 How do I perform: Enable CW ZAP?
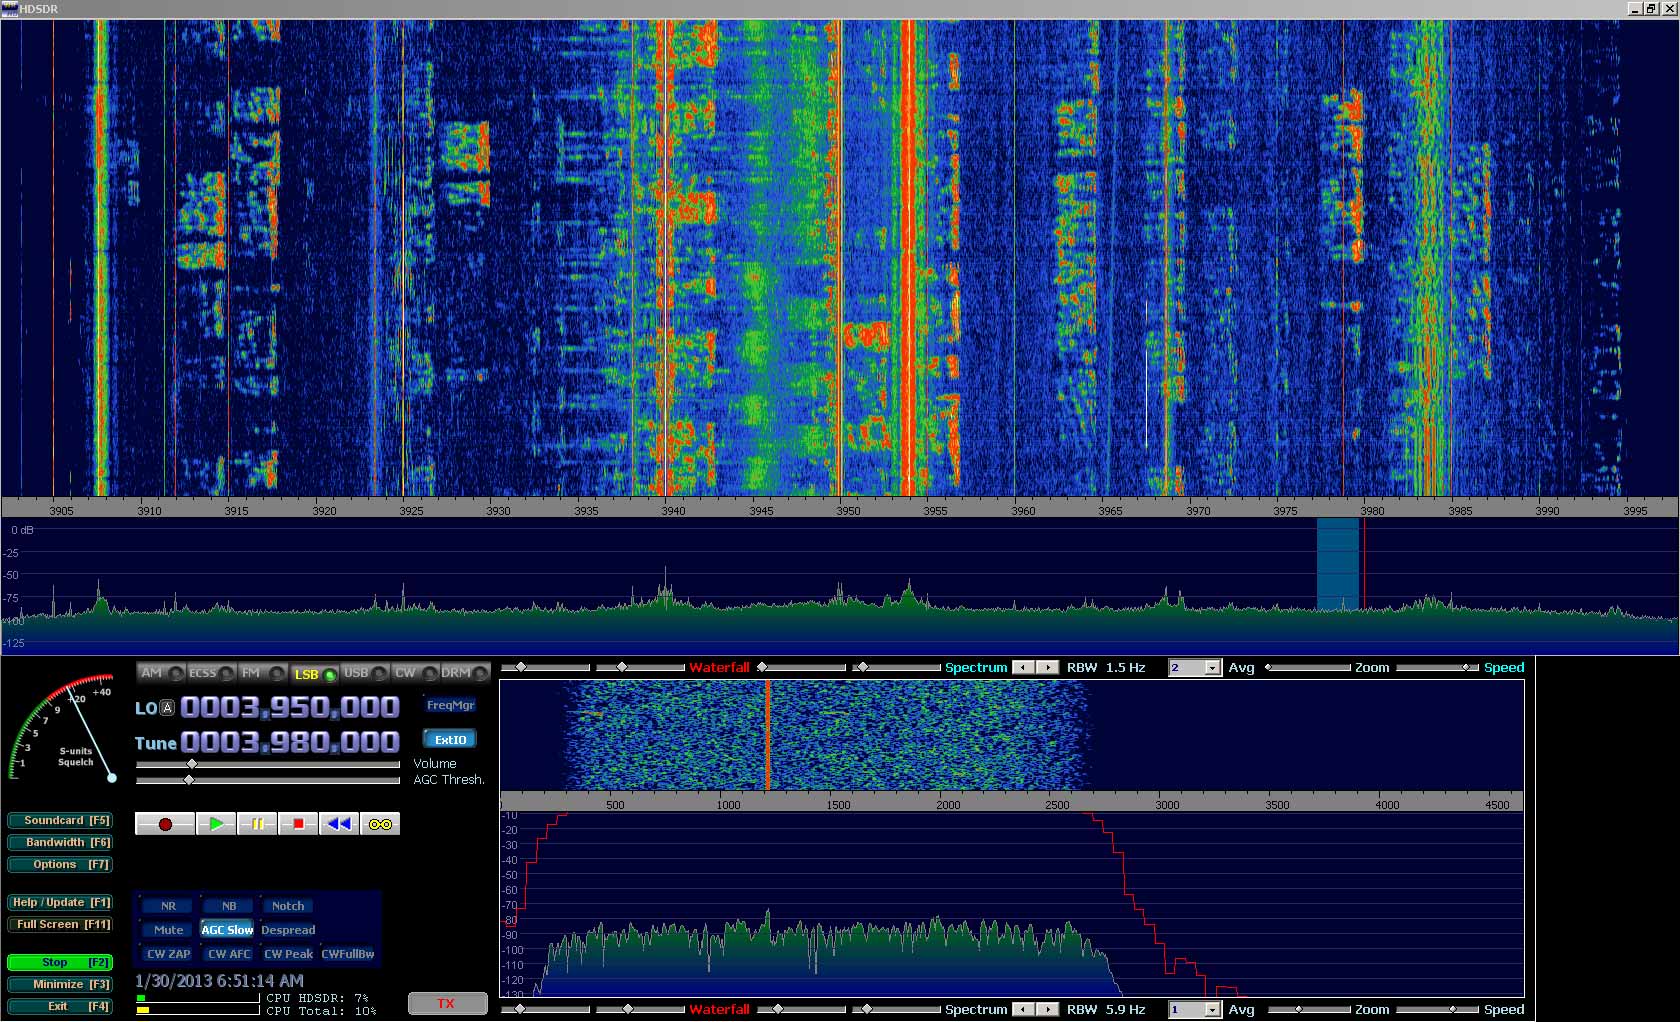(168, 954)
